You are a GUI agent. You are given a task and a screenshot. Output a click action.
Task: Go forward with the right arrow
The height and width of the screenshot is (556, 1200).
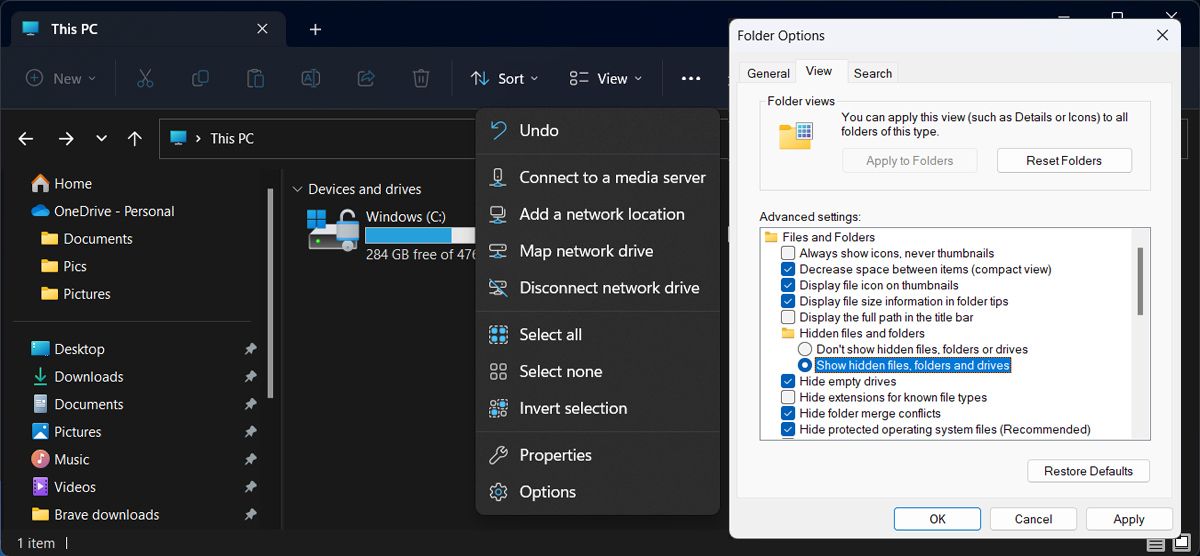[66, 139]
